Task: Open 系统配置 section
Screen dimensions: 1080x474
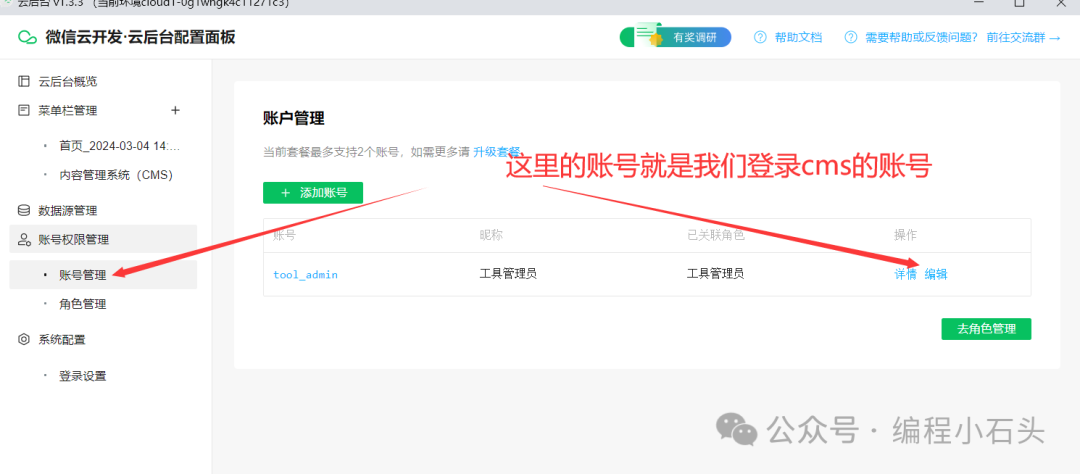Action: [62, 340]
